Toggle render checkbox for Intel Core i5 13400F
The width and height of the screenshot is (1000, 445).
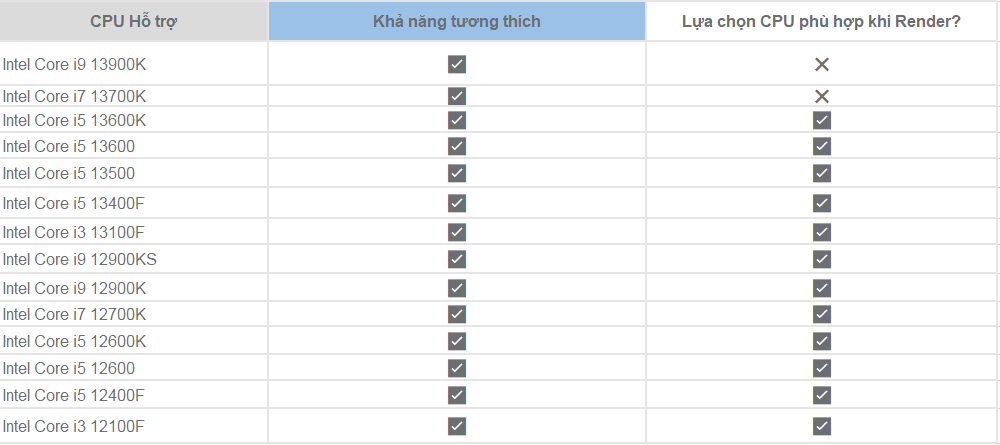pos(822,203)
